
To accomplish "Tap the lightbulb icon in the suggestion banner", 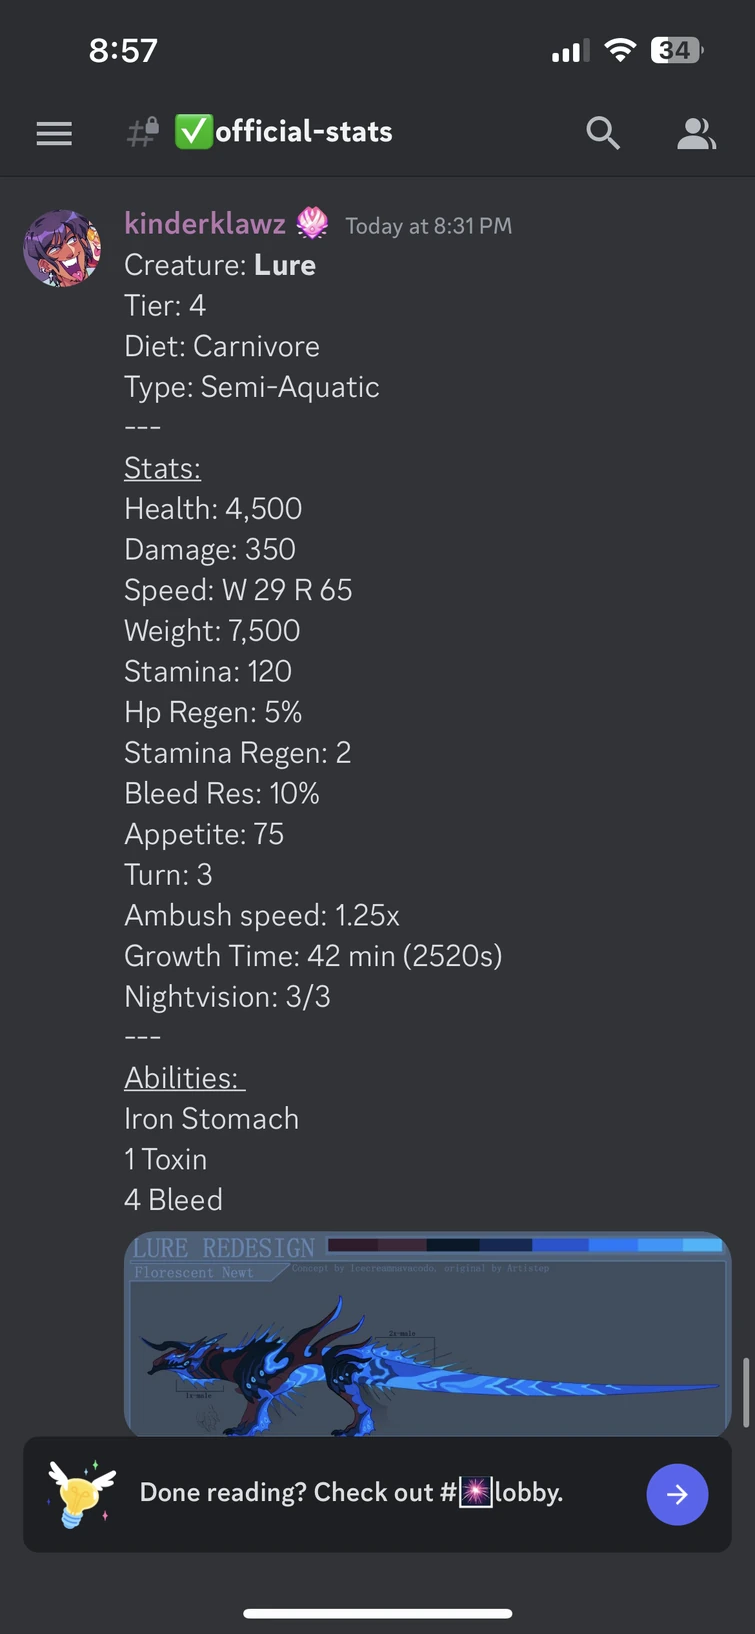I will click(x=80, y=1493).
